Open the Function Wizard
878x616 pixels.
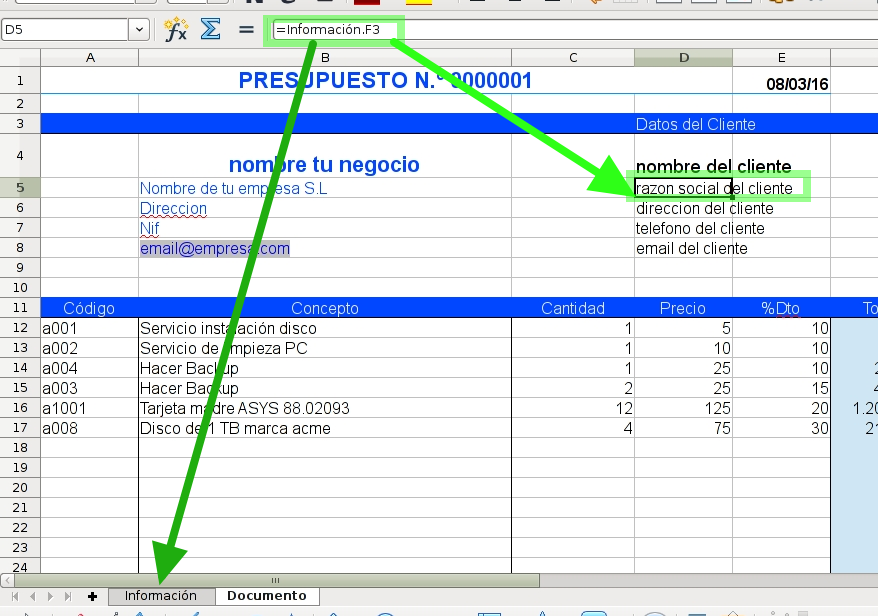(x=173, y=30)
